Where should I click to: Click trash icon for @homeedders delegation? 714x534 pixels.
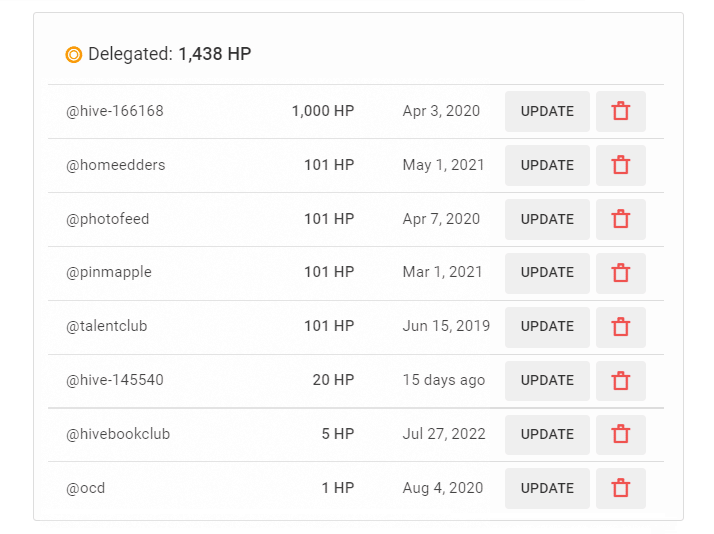click(620, 165)
